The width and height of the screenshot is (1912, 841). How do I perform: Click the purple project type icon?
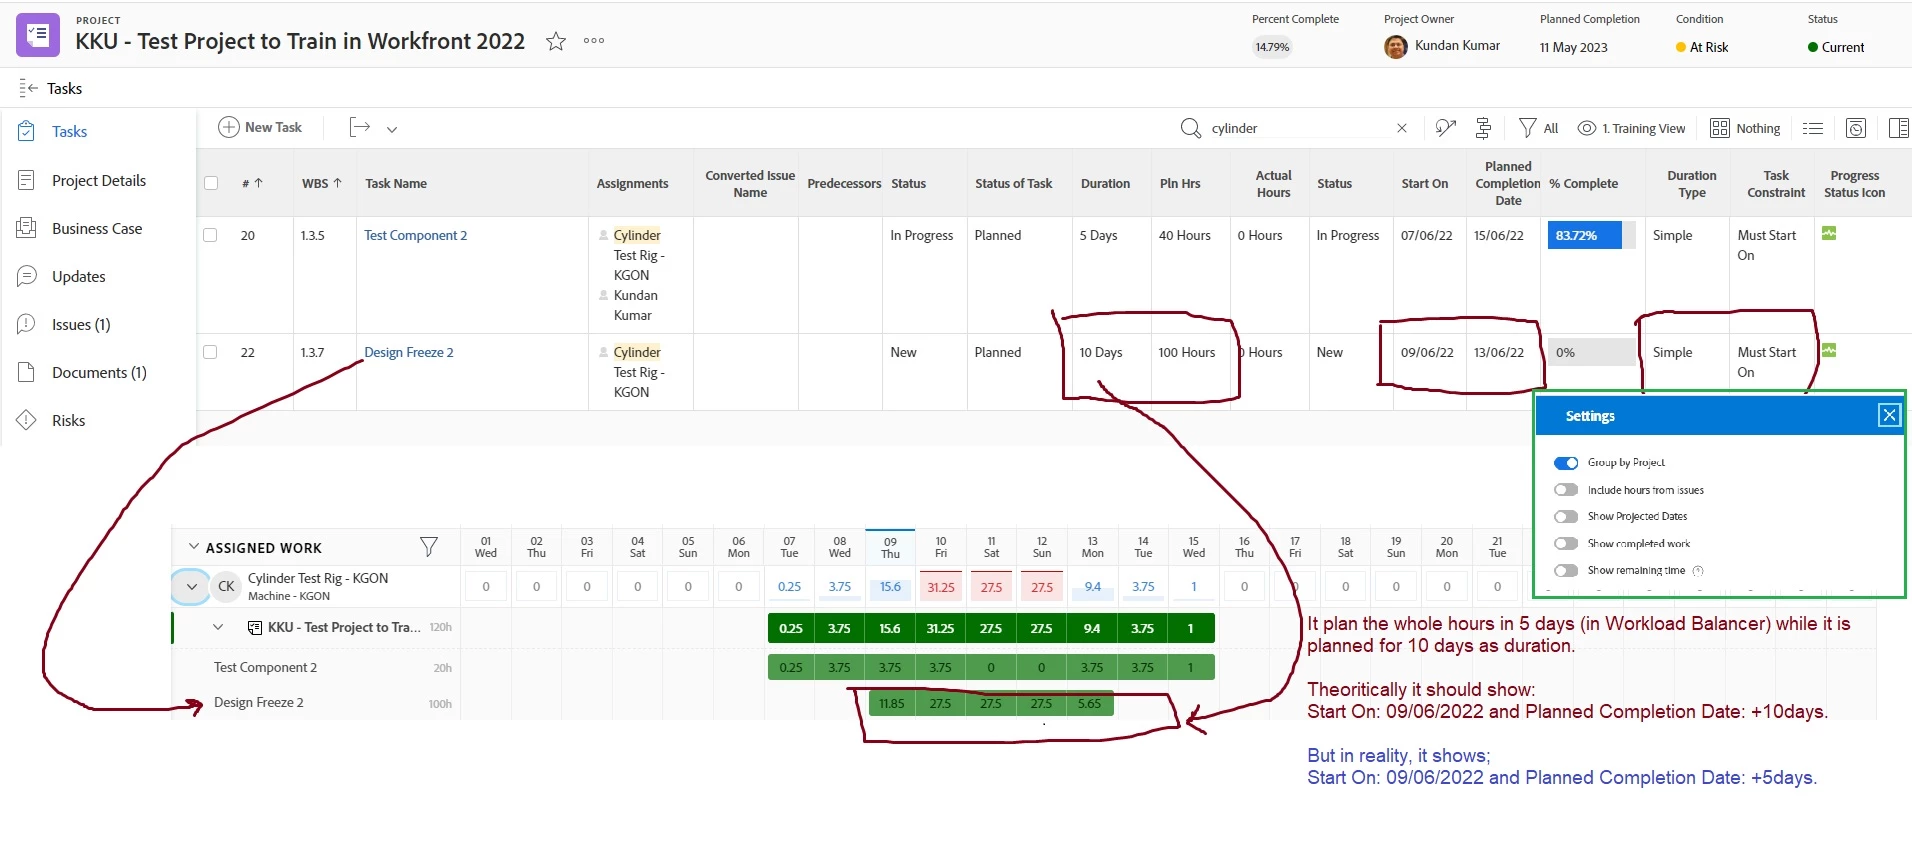tap(38, 35)
